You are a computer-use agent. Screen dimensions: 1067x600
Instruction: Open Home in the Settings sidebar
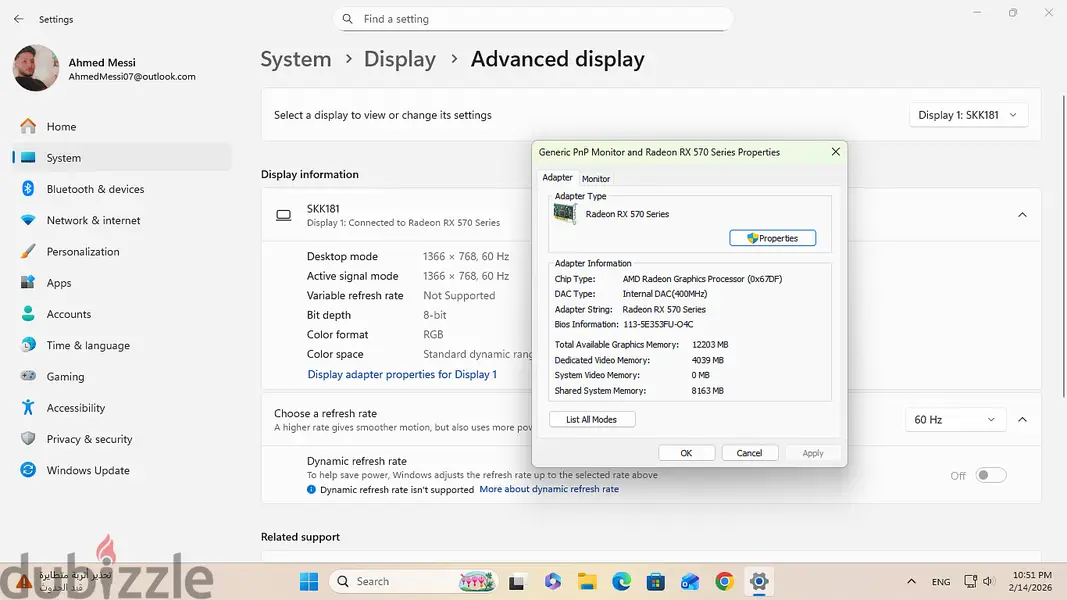(x=122, y=127)
